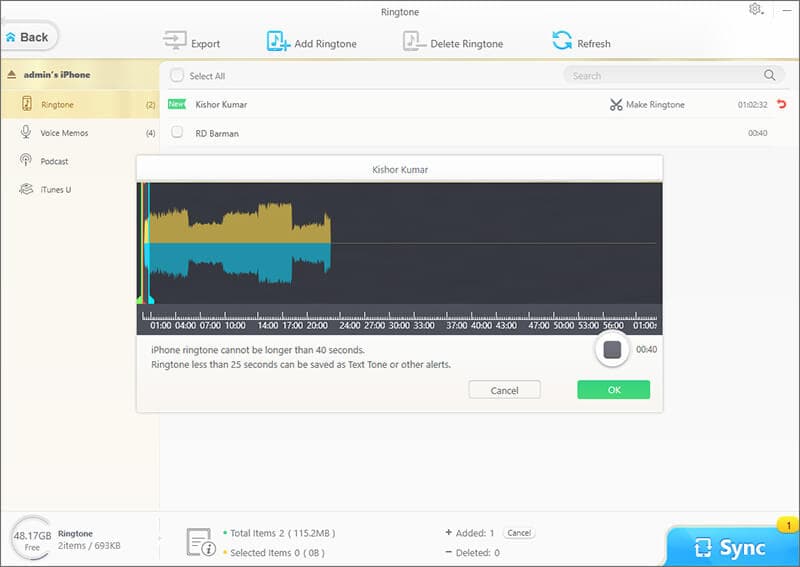
Task: Click the blue end marker handle
Action: [150, 299]
